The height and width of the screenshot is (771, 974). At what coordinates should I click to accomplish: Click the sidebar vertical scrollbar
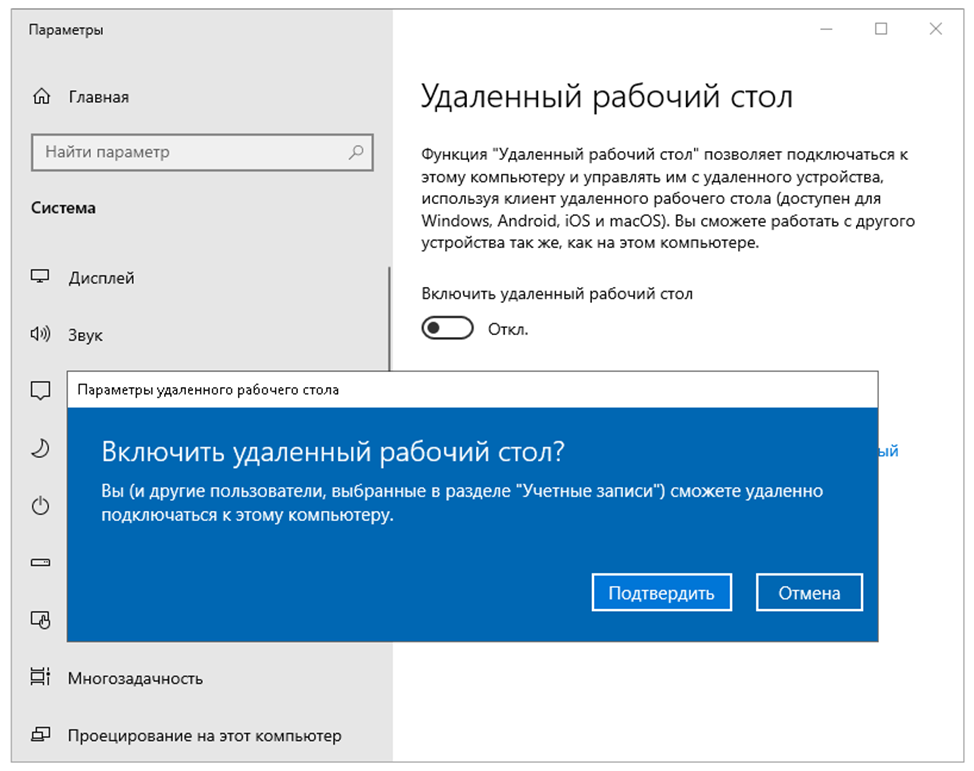click(x=389, y=318)
